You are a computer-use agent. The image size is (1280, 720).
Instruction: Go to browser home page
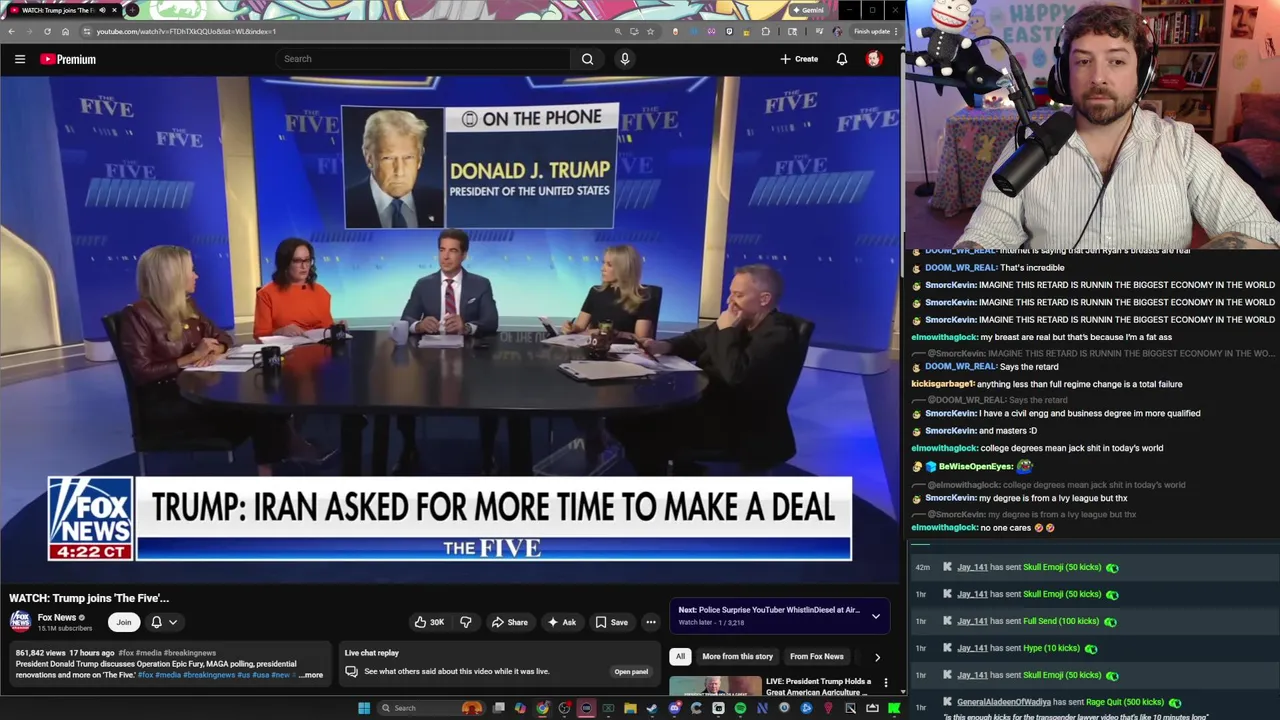65,31
